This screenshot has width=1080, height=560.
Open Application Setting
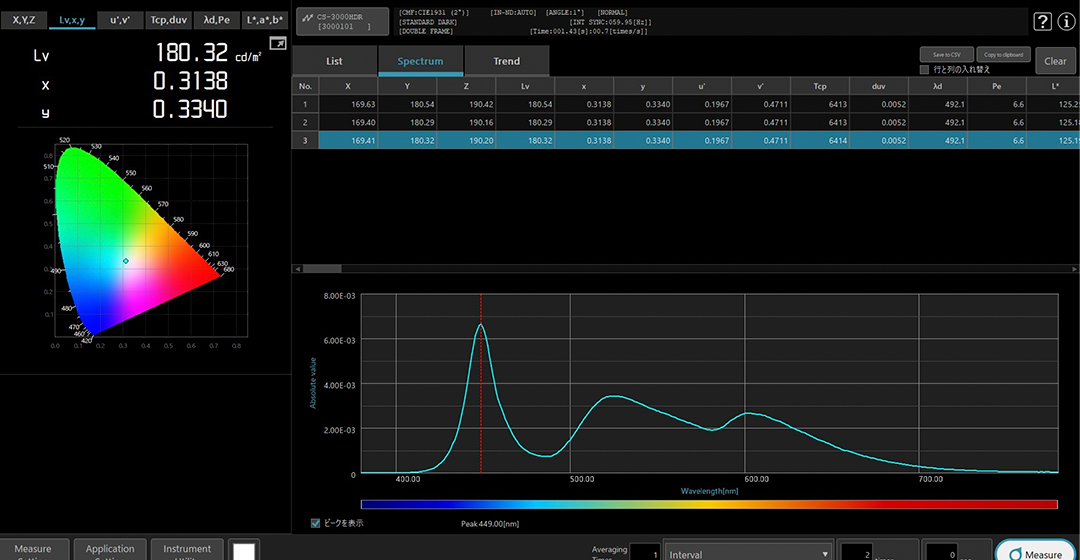(x=110, y=550)
